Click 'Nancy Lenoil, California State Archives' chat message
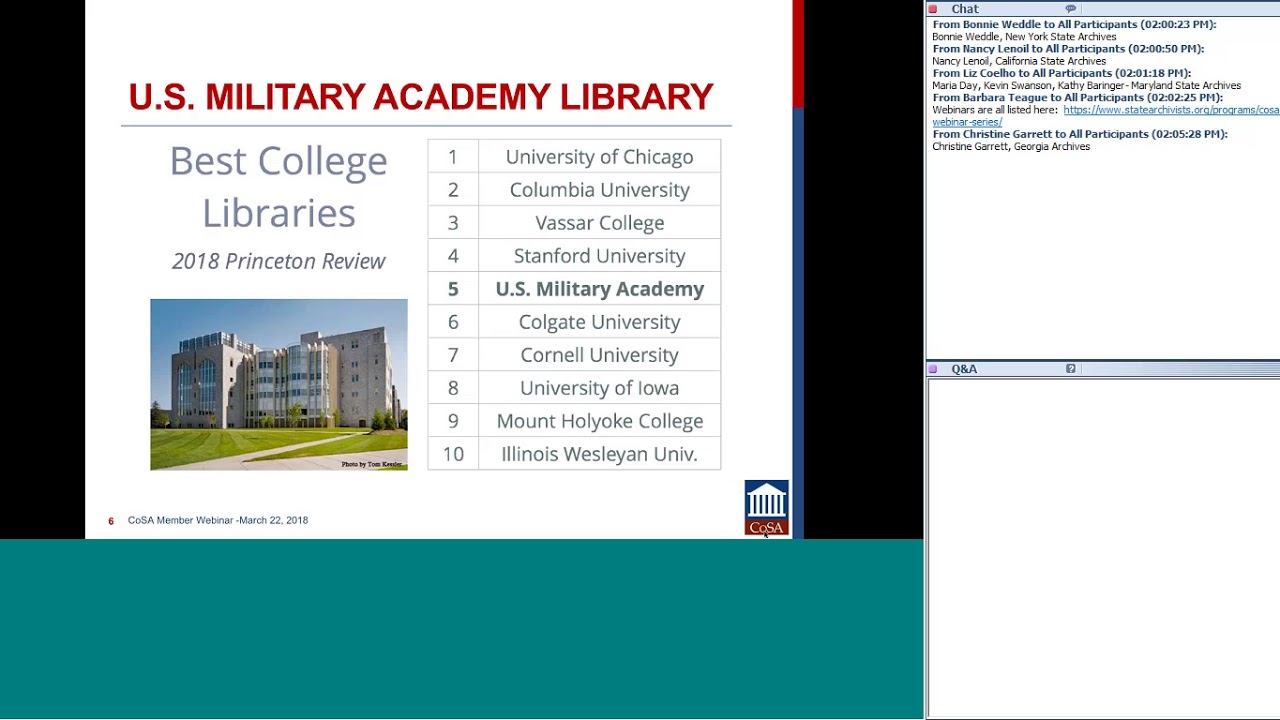Image resolution: width=1280 pixels, height=720 pixels. pyautogui.click(x=1019, y=61)
